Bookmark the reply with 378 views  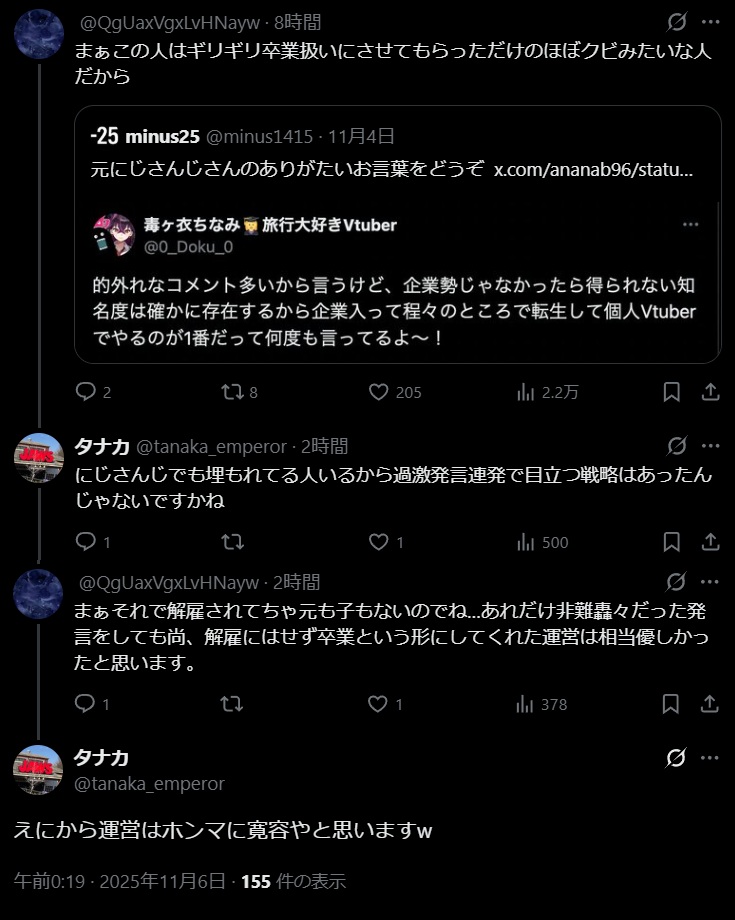pos(673,704)
